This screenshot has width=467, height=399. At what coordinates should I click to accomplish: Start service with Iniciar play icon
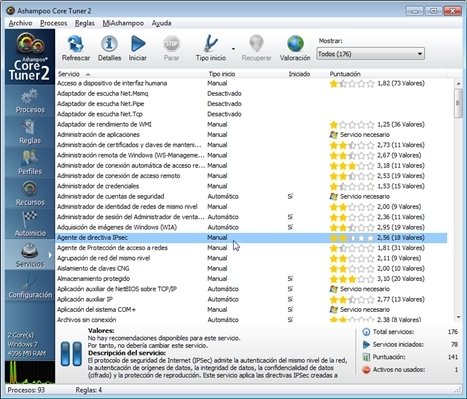pyautogui.click(x=138, y=44)
